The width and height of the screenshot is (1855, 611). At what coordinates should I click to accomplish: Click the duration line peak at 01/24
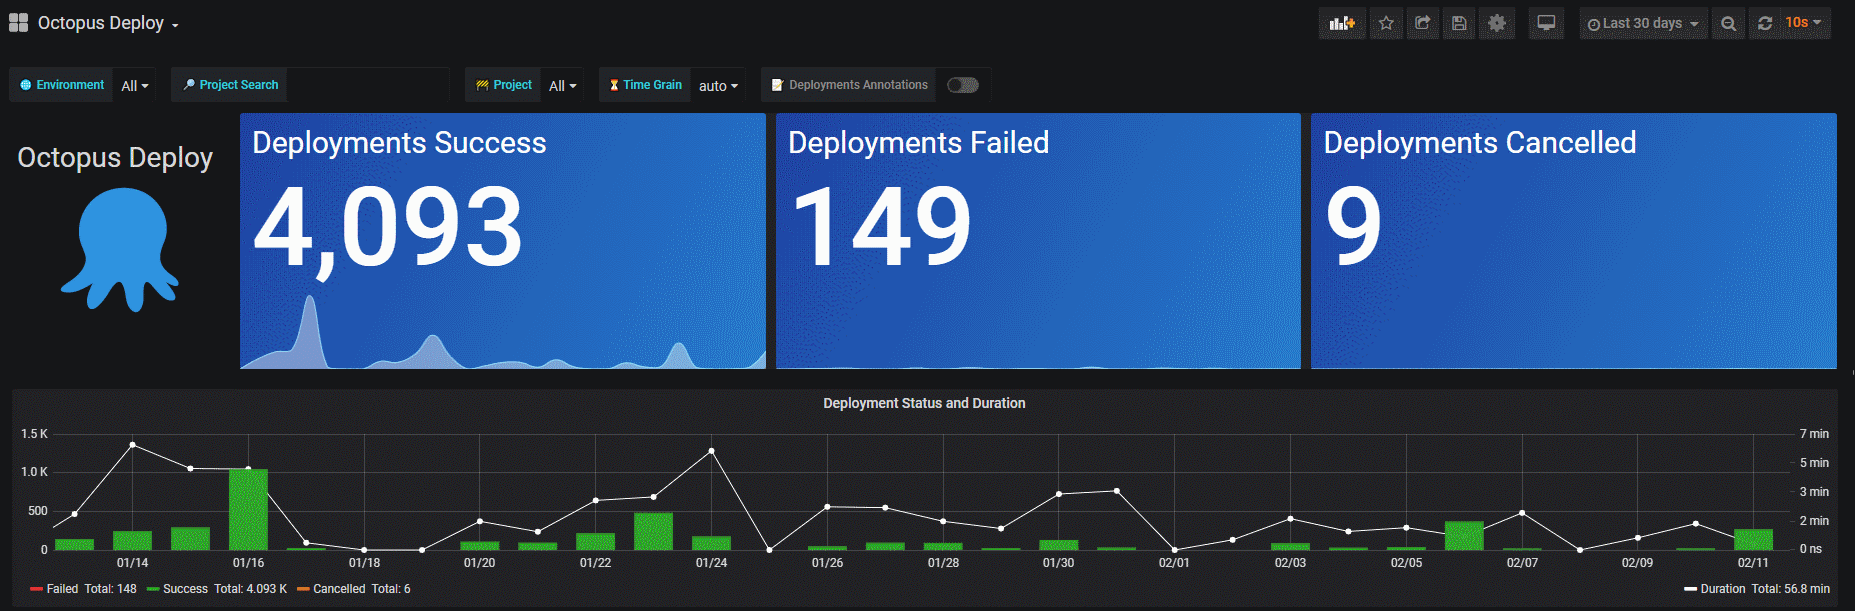[x=711, y=451]
